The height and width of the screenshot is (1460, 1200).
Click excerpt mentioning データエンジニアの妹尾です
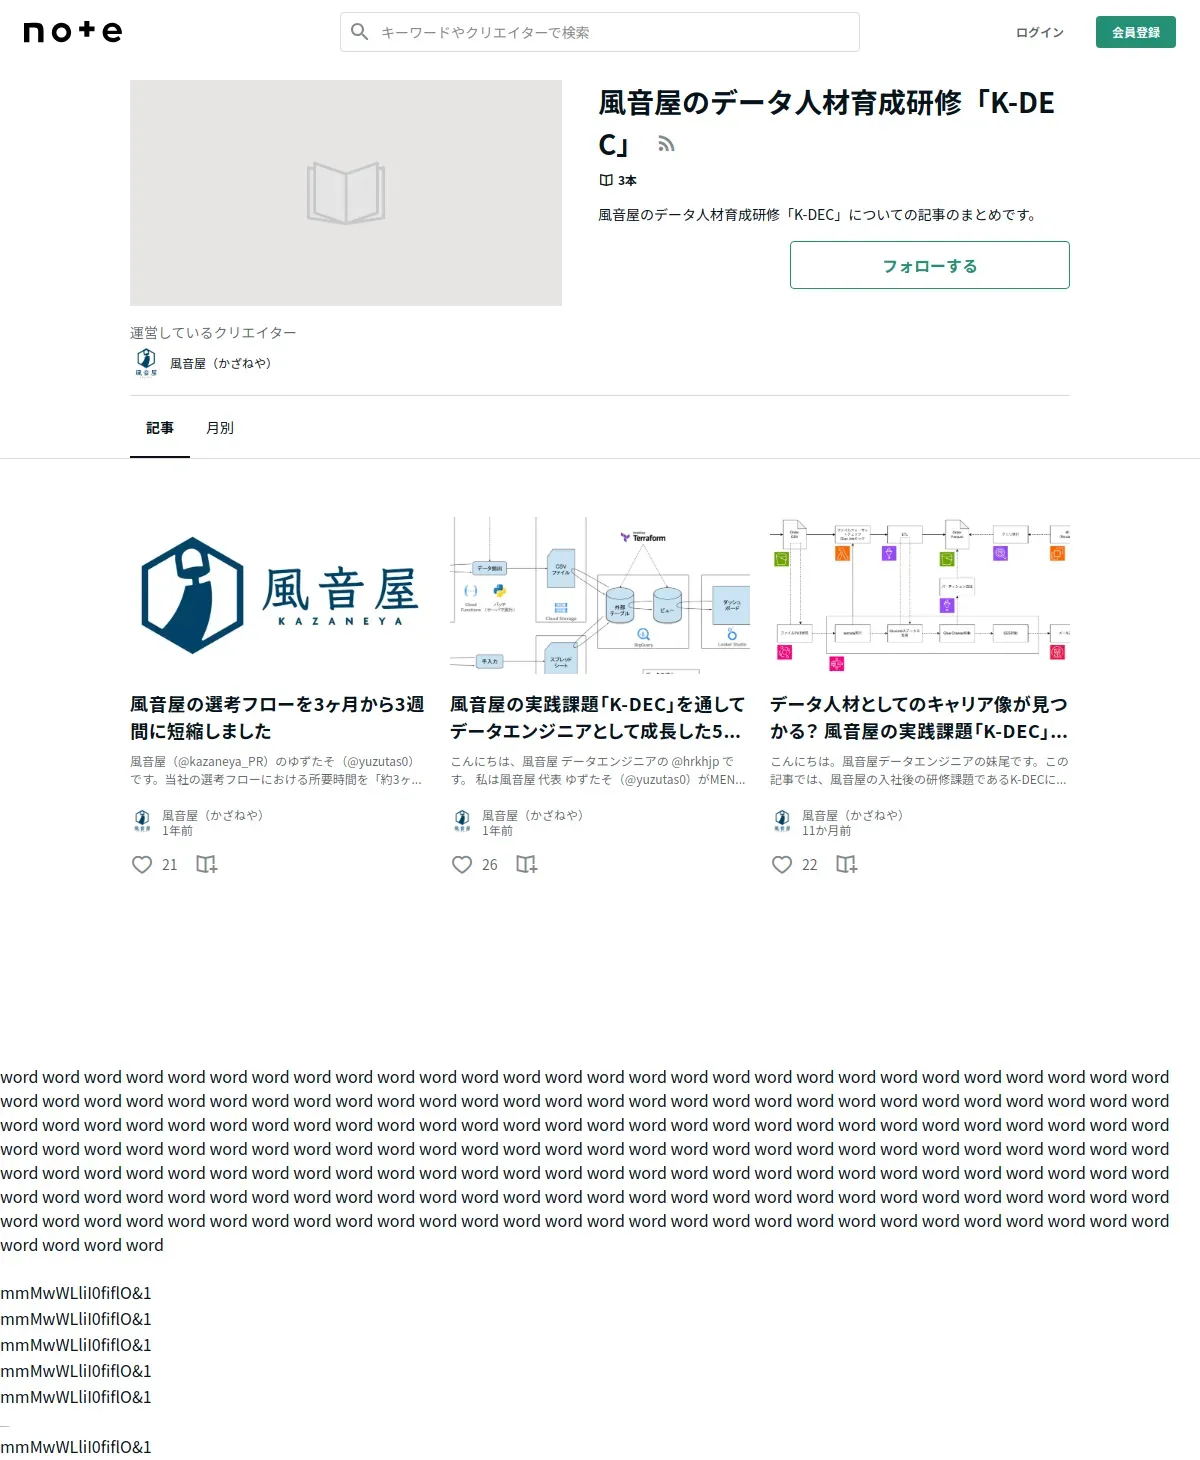coord(919,771)
